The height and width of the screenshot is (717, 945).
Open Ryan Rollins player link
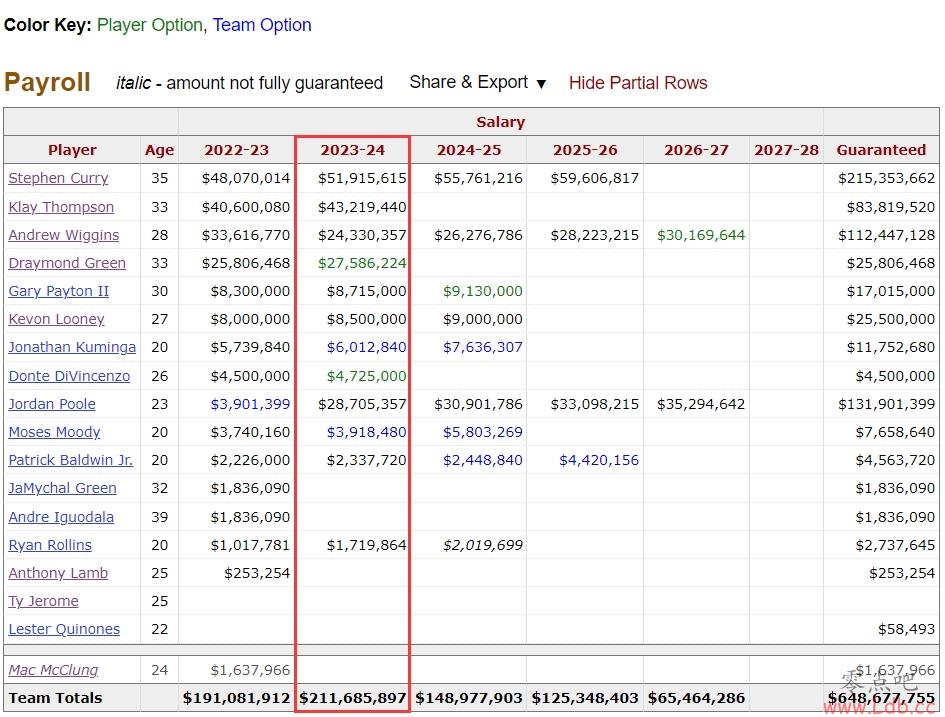pyautogui.click(x=50, y=545)
